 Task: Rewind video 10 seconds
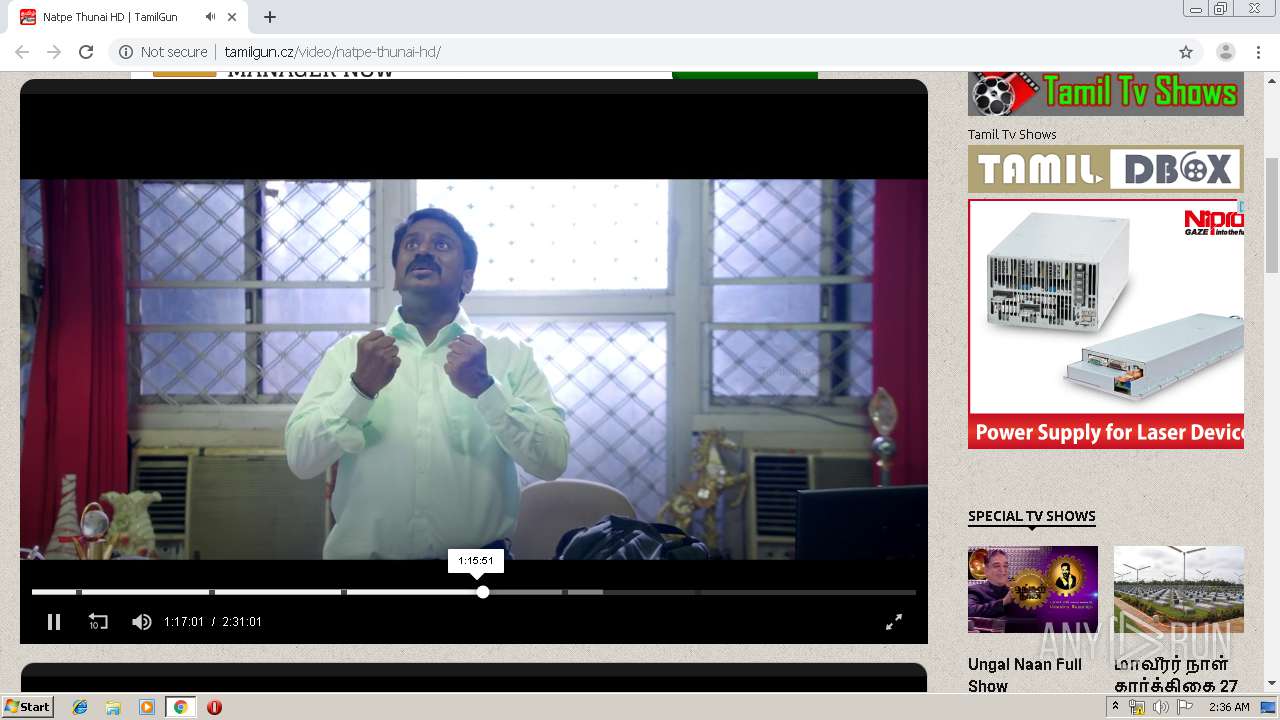[x=98, y=622]
